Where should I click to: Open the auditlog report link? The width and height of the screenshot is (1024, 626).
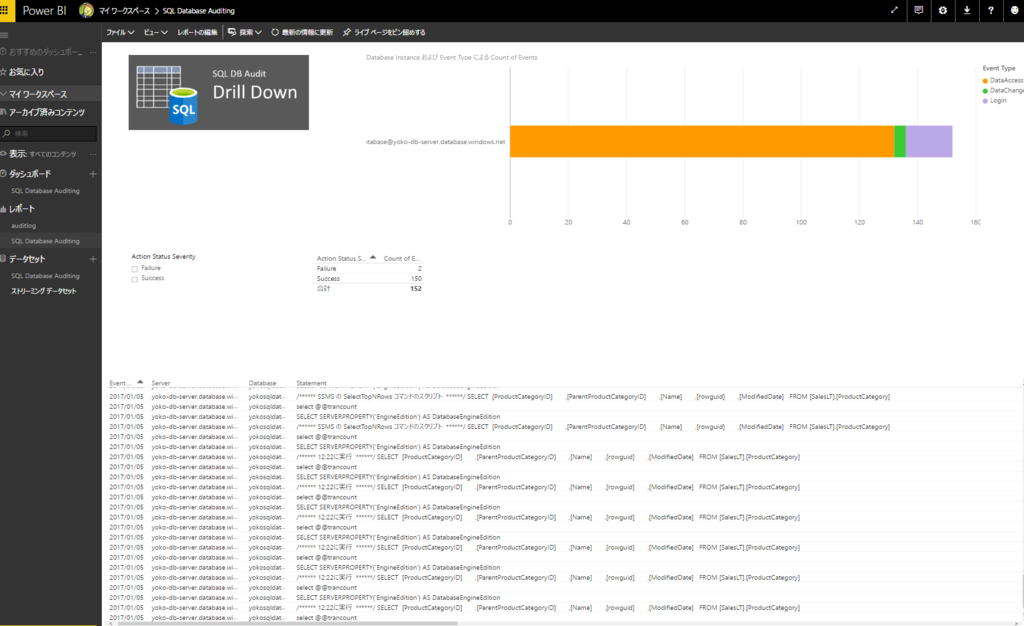click(24, 226)
